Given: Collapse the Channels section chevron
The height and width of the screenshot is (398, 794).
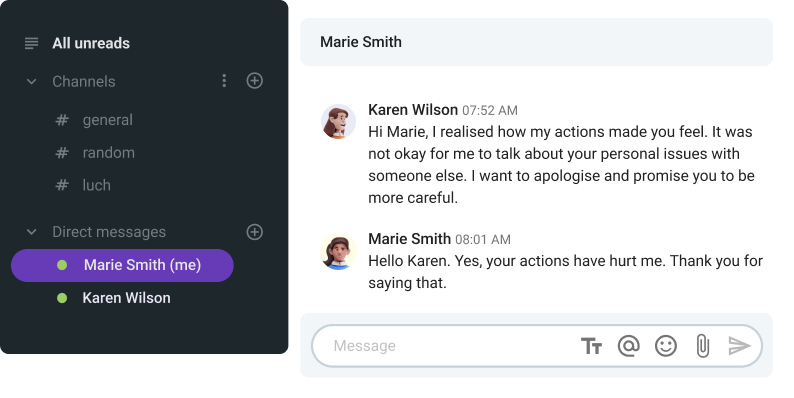Looking at the screenshot, I should tap(31, 81).
